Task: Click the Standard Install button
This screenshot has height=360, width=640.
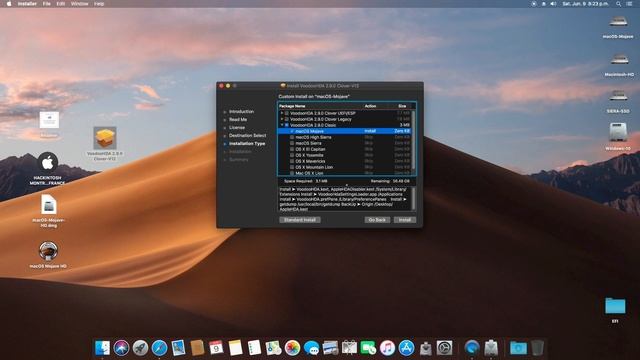Action: (x=300, y=220)
